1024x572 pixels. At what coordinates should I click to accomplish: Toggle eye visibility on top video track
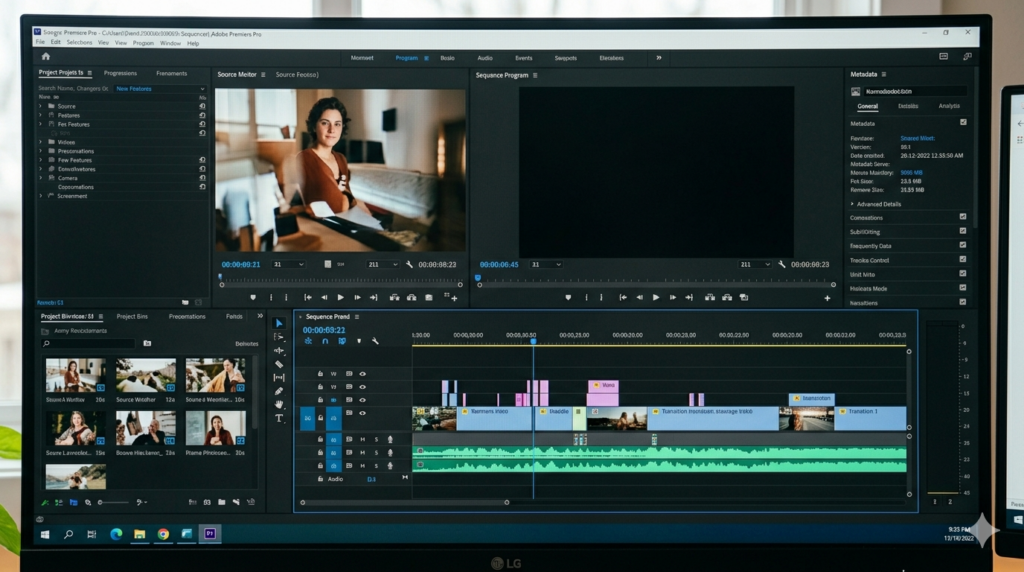[362, 374]
